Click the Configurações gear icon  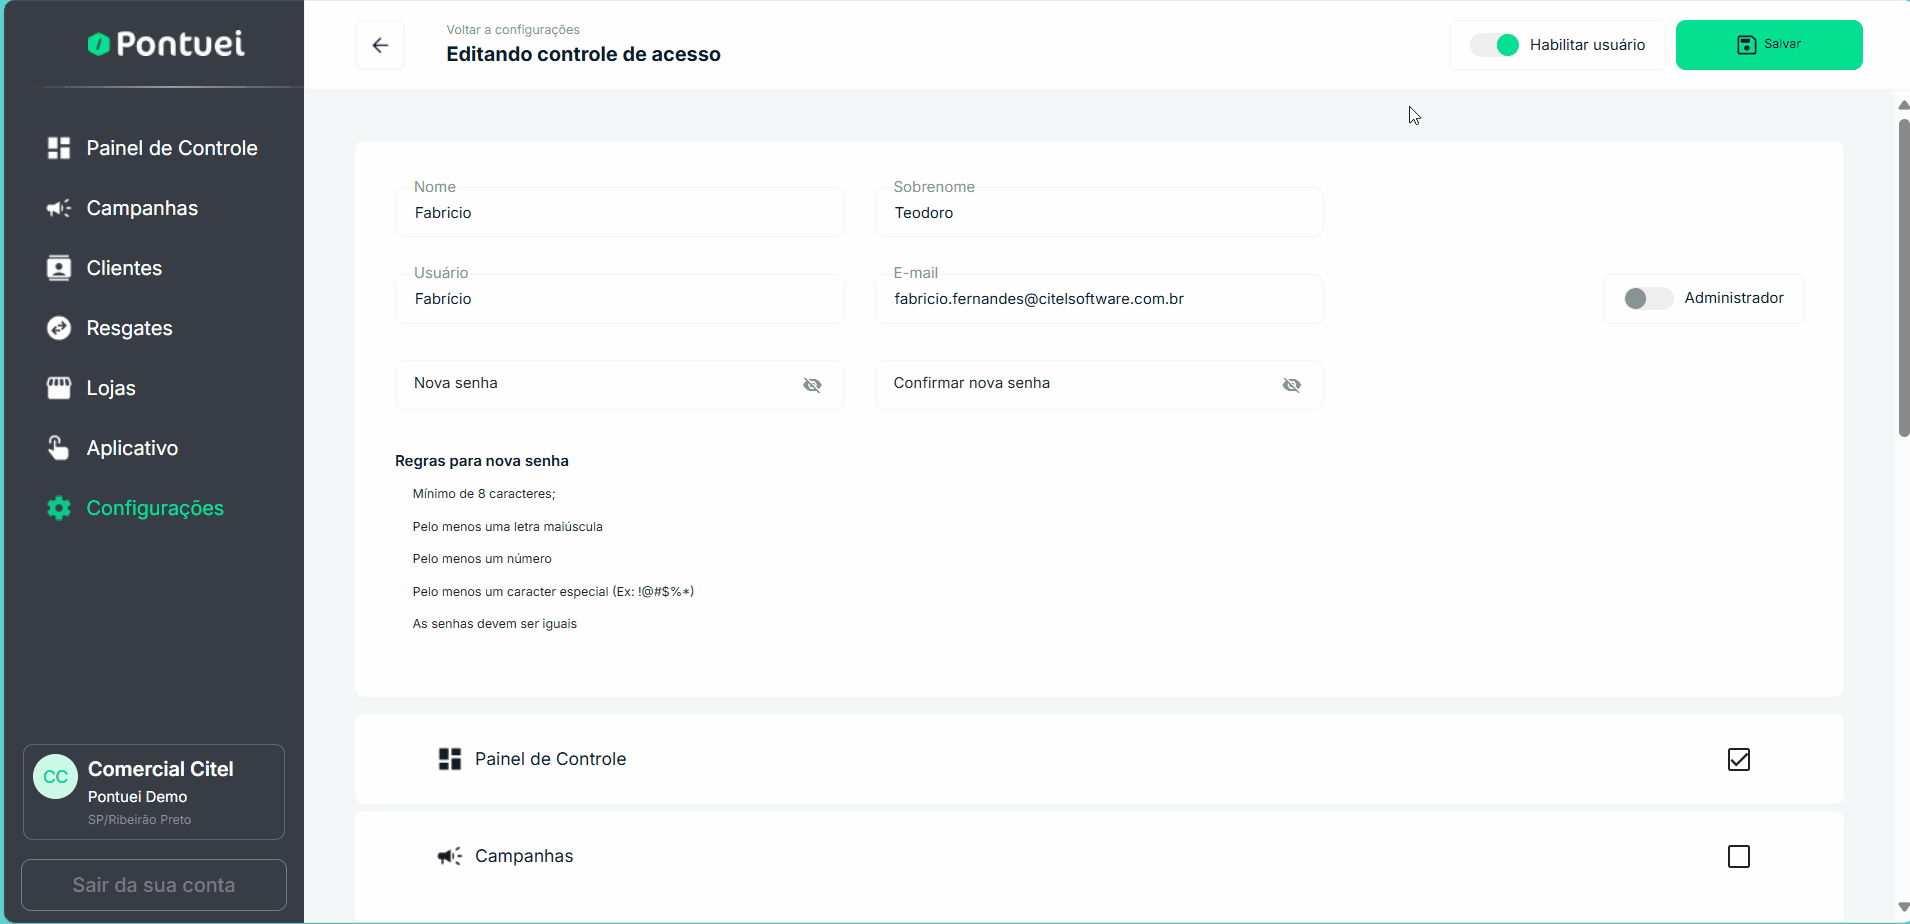59,508
